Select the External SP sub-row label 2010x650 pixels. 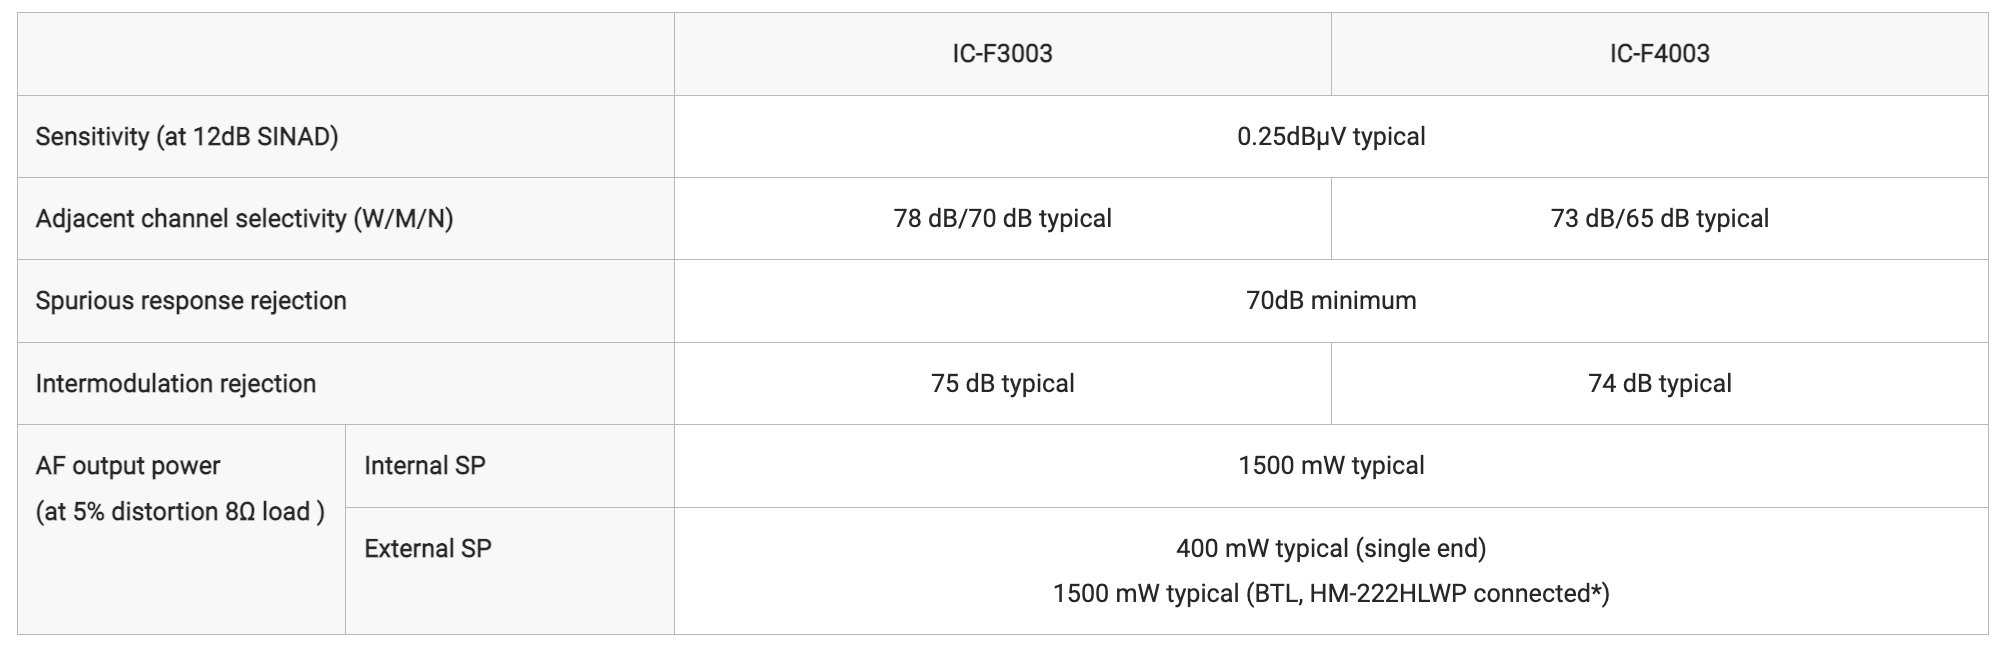[428, 549]
